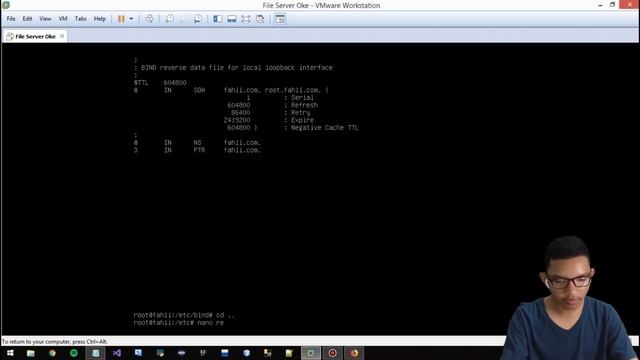The height and width of the screenshot is (360, 640).
Task: Open Spotify from the taskbar
Action: pyautogui.click(x=74, y=353)
